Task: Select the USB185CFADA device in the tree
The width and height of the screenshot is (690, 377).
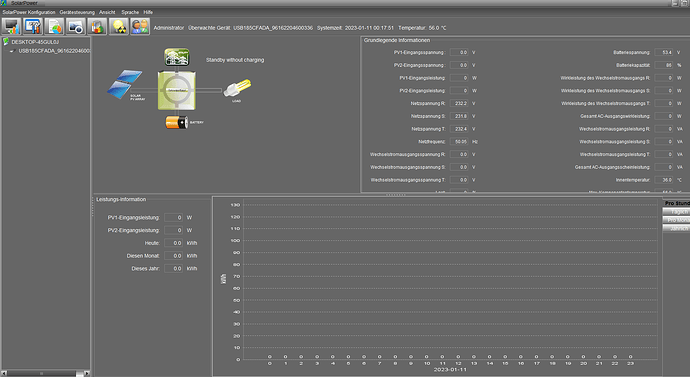Action: tap(54, 51)
